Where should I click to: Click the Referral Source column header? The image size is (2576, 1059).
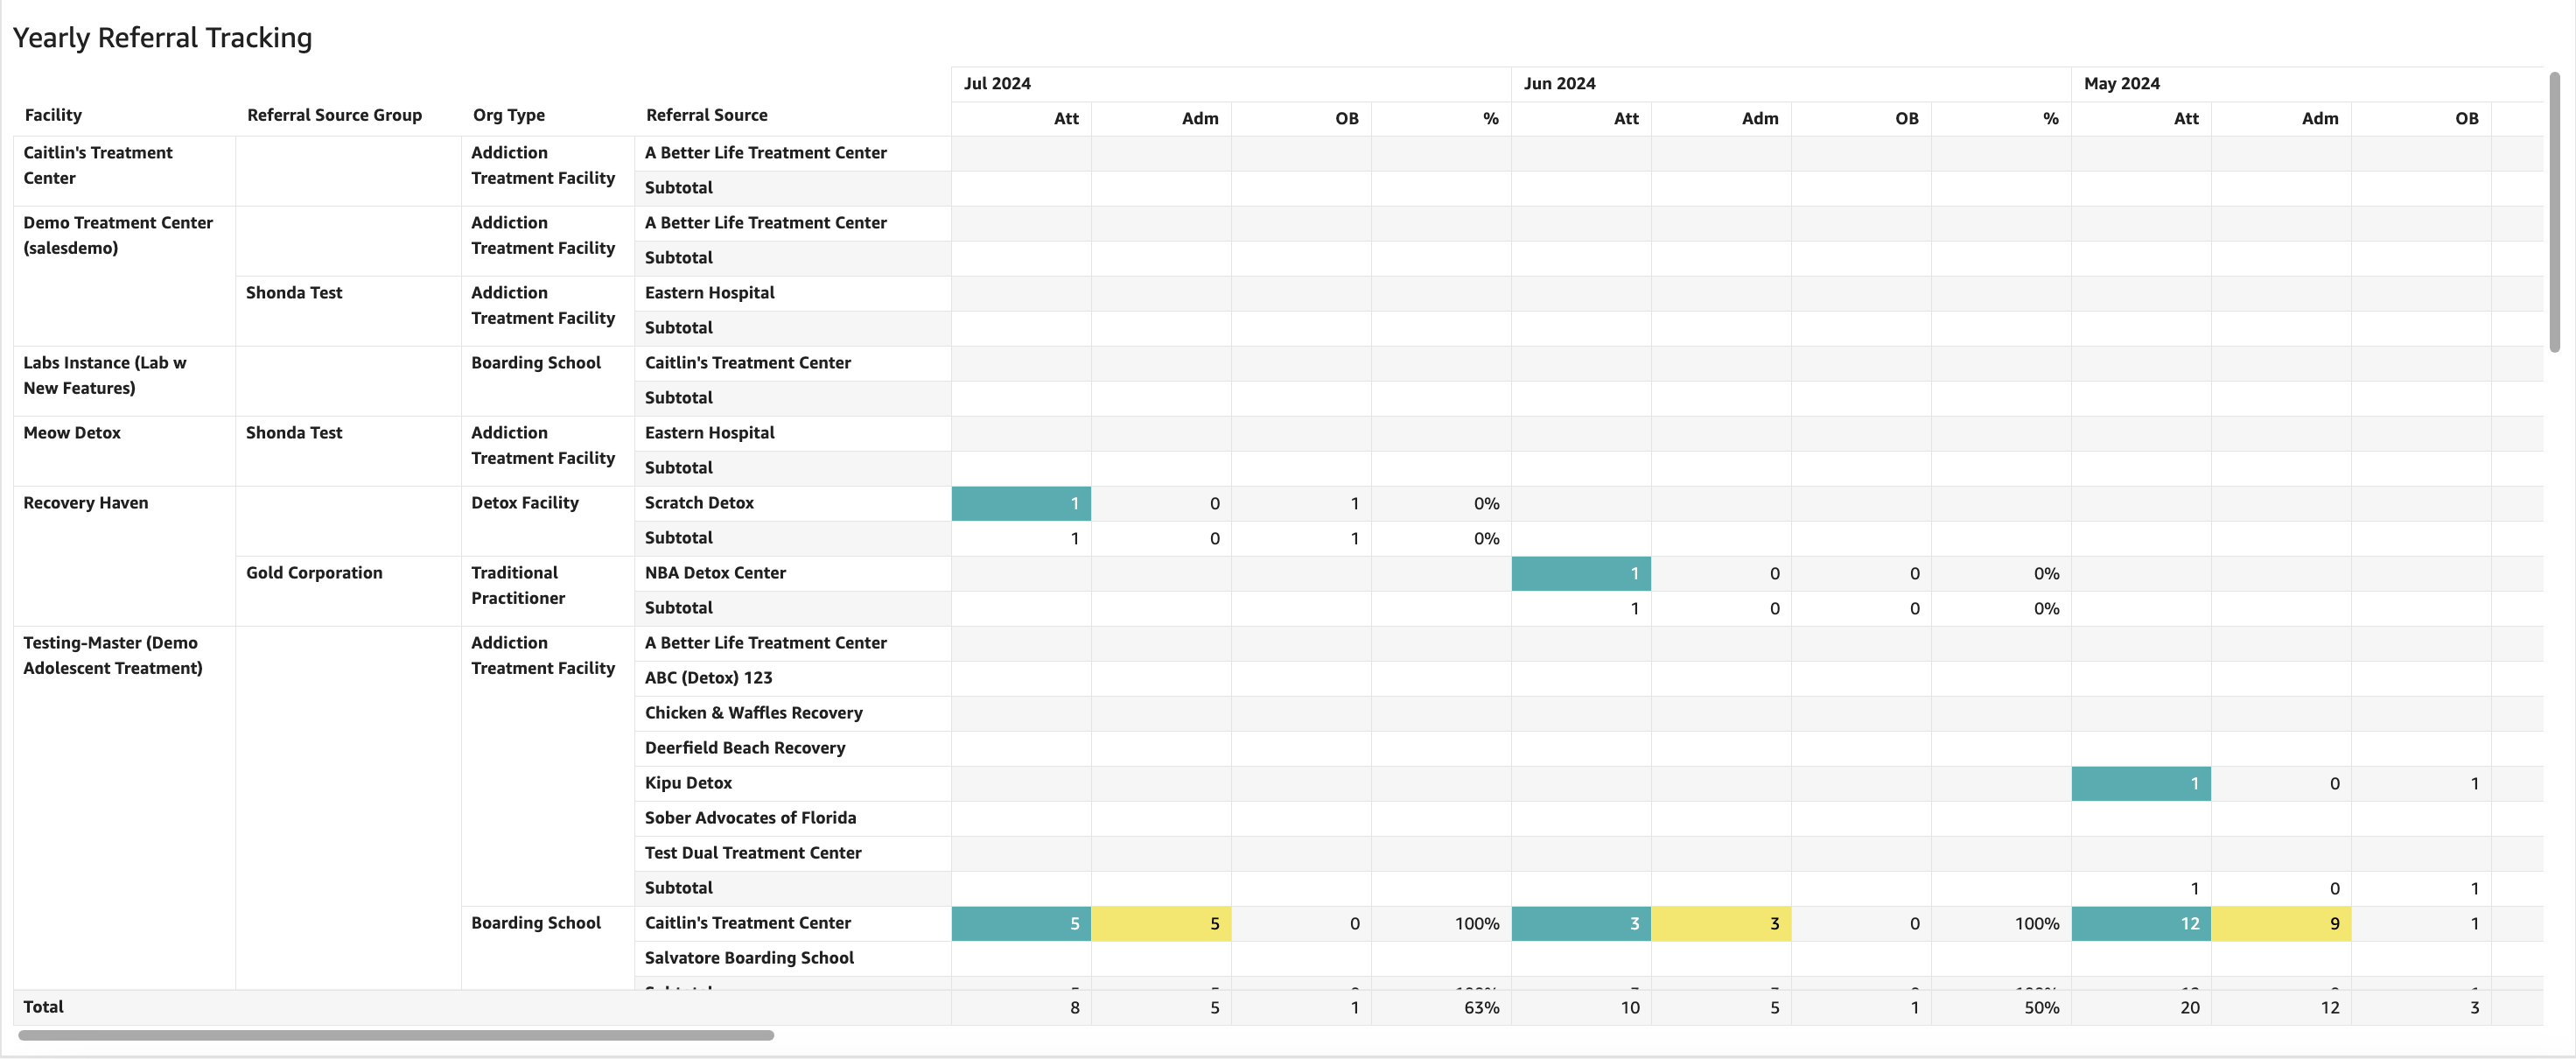click(706, 115)
